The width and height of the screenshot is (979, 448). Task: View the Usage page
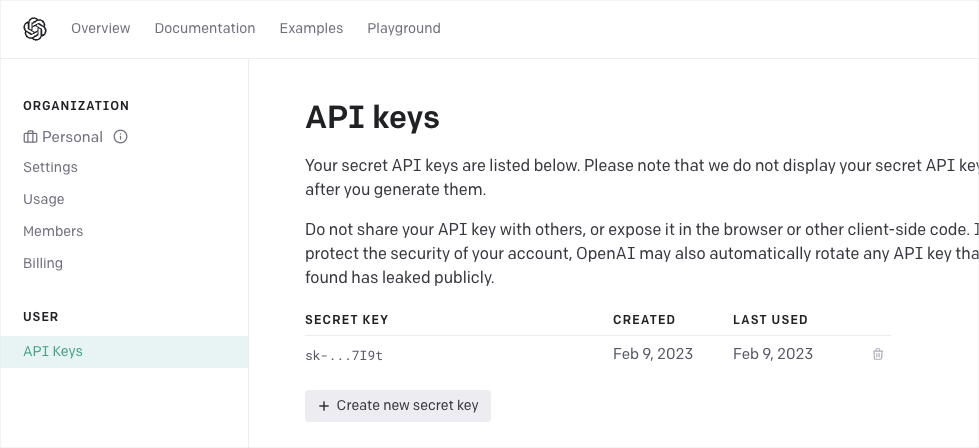point(44,199)
